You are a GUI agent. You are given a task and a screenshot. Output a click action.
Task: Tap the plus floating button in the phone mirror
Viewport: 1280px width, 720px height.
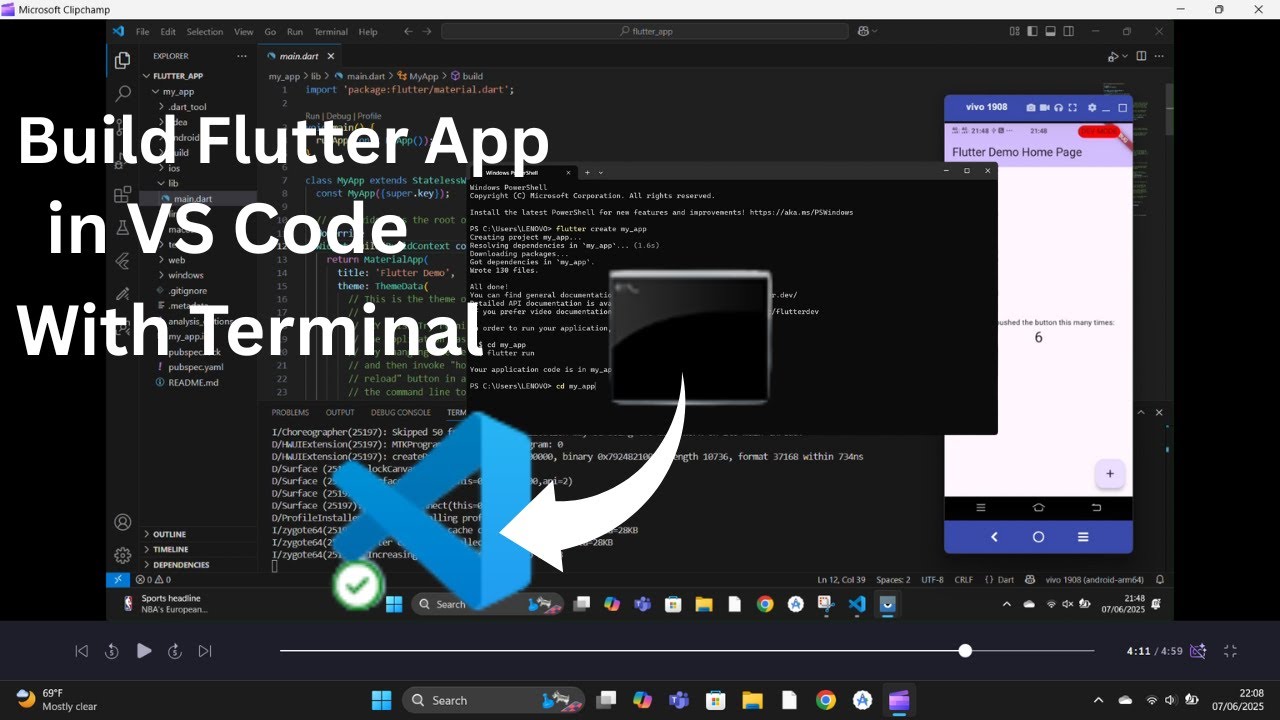[x=1109, y=474]
